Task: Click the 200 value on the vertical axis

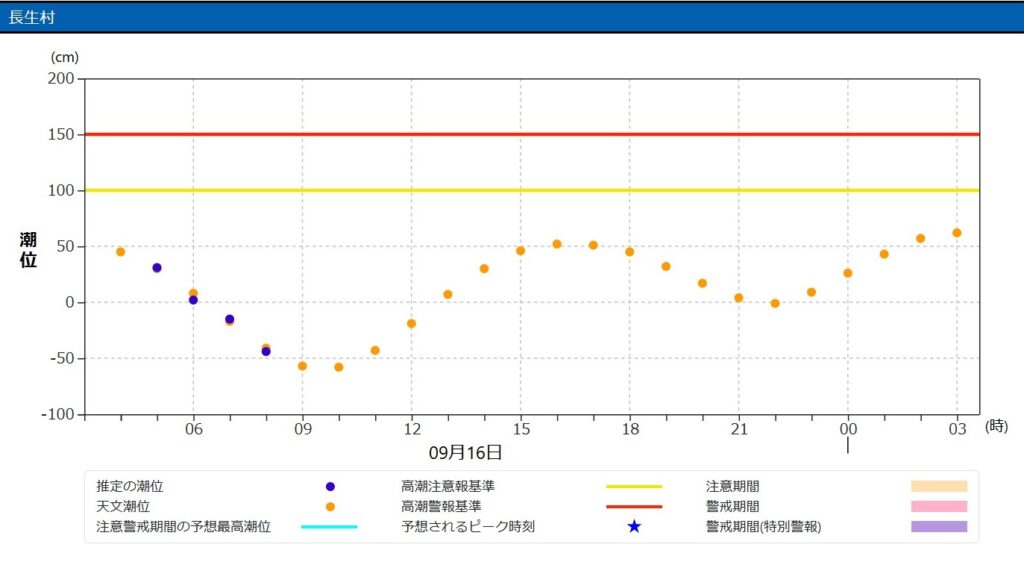Action: click(x=61, y=78)
